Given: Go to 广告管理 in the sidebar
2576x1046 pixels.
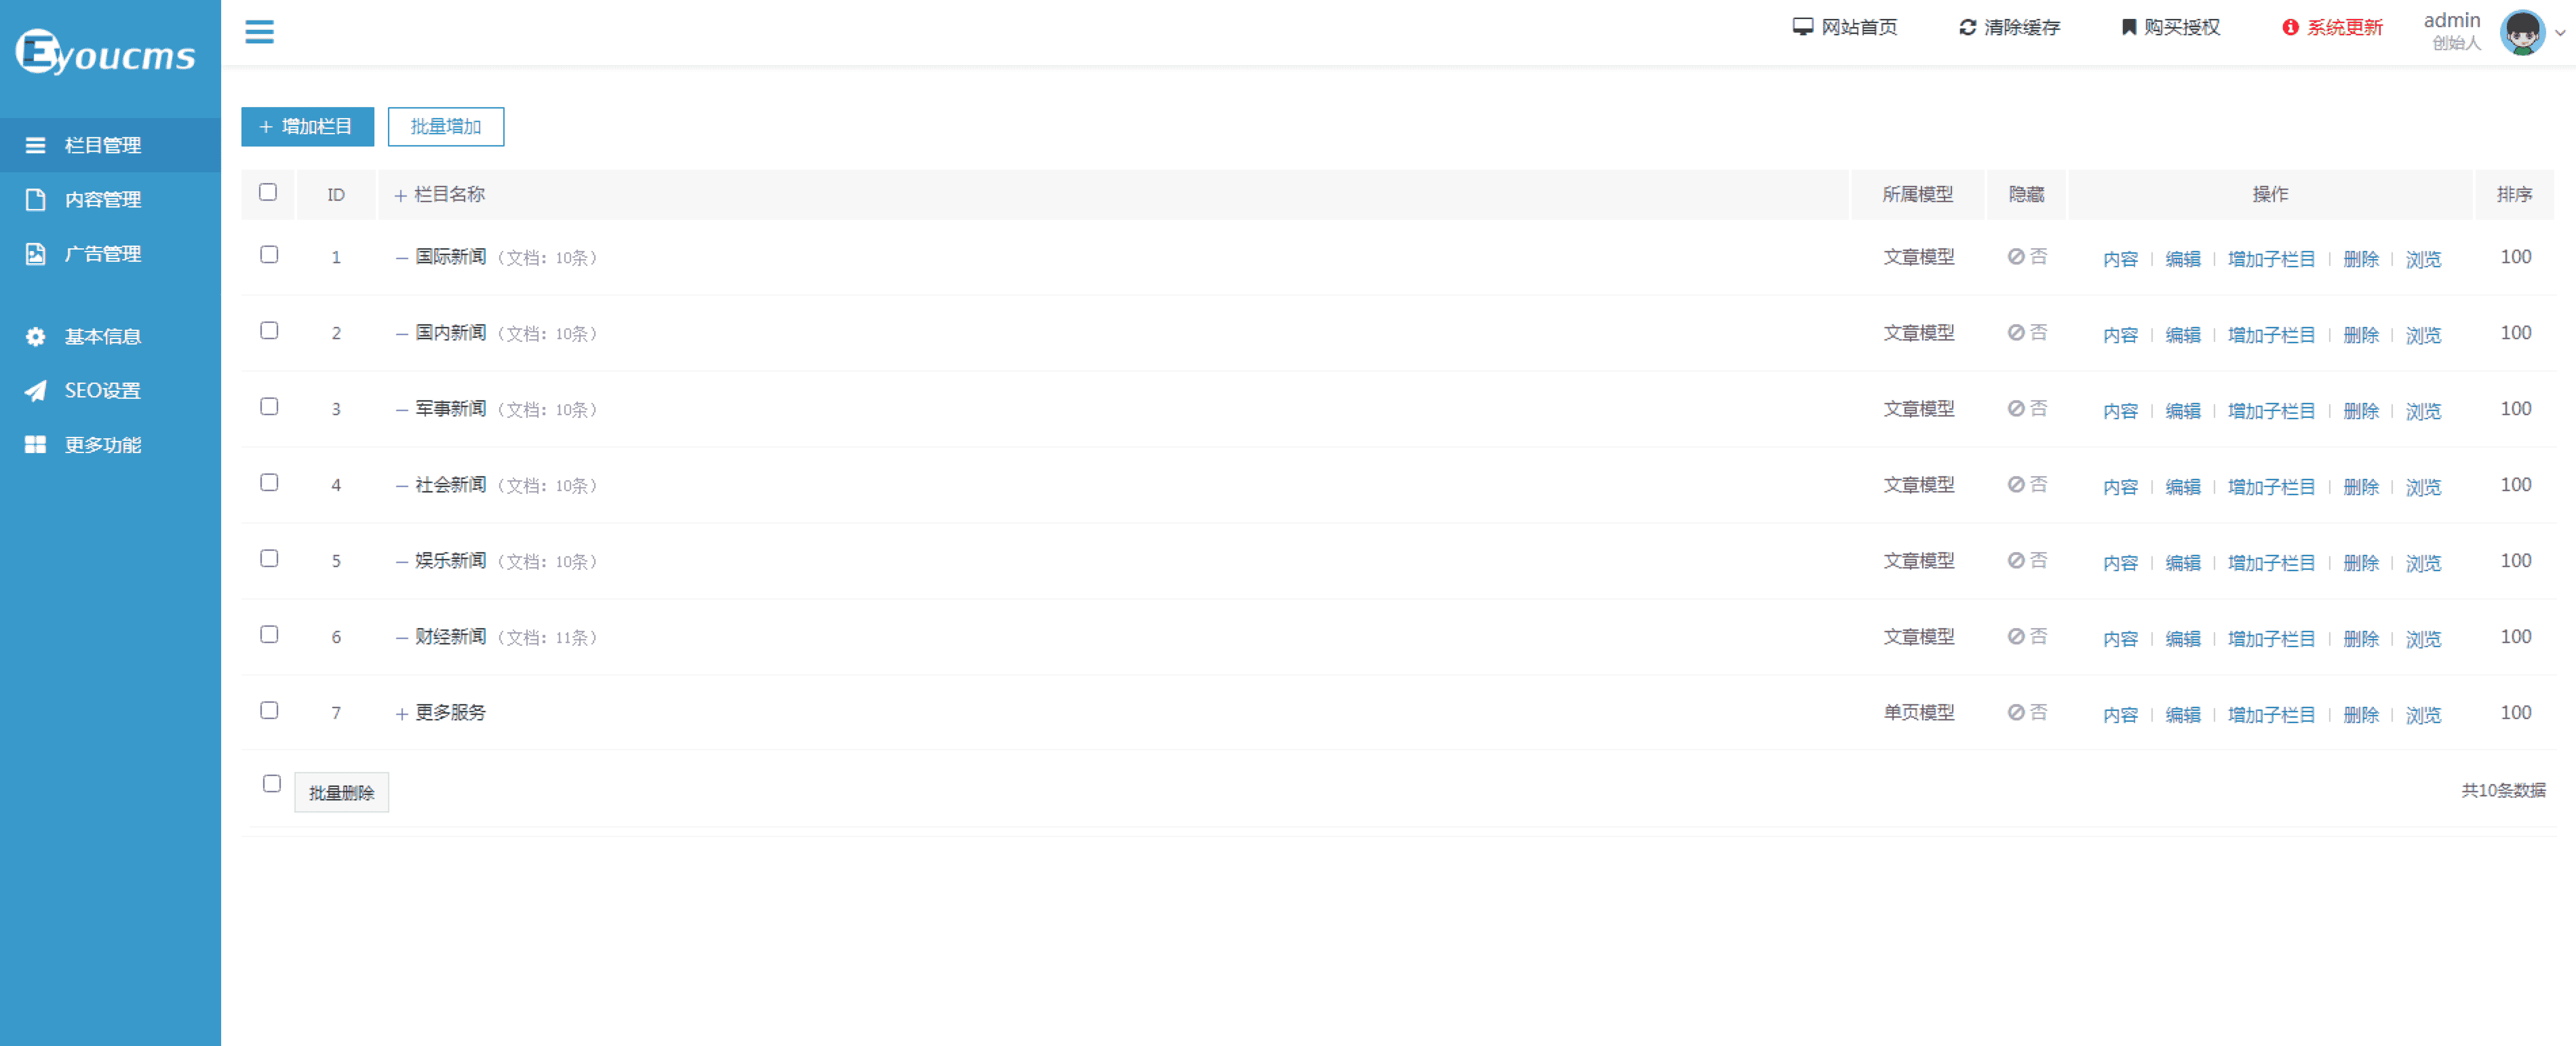Looking at the screenshot, I should click(x=102, y=254).
